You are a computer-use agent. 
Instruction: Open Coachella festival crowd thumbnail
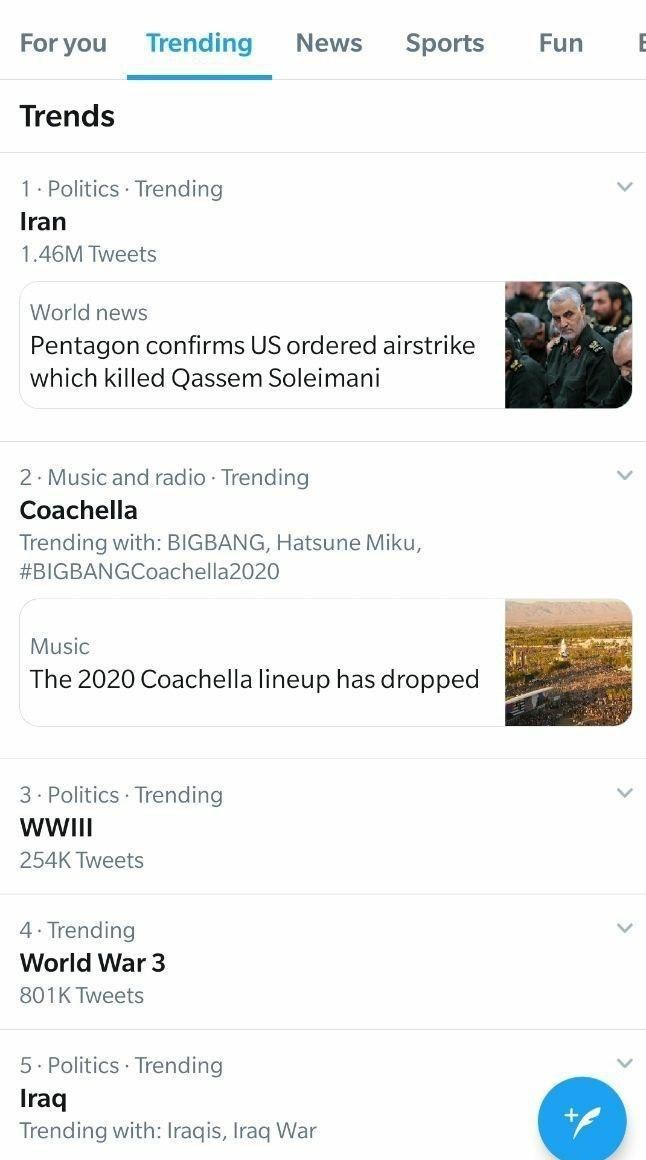tap(568, 662)
